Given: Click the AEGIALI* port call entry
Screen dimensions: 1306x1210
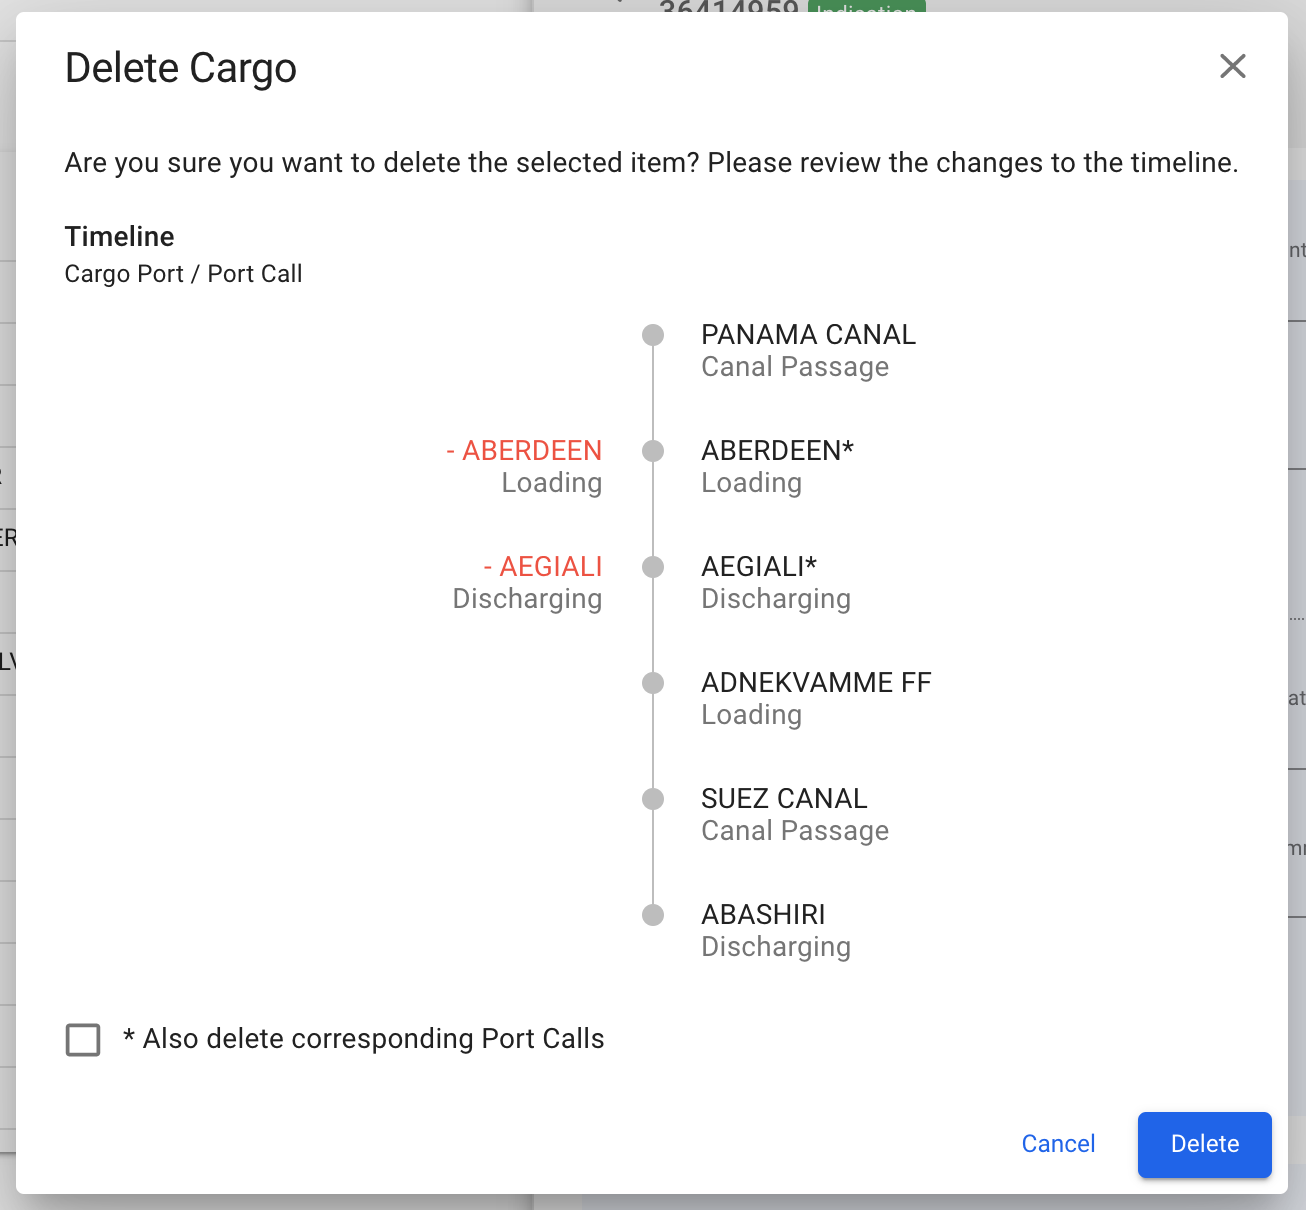Looking at the screenshot, I should [x=759, y=567].
